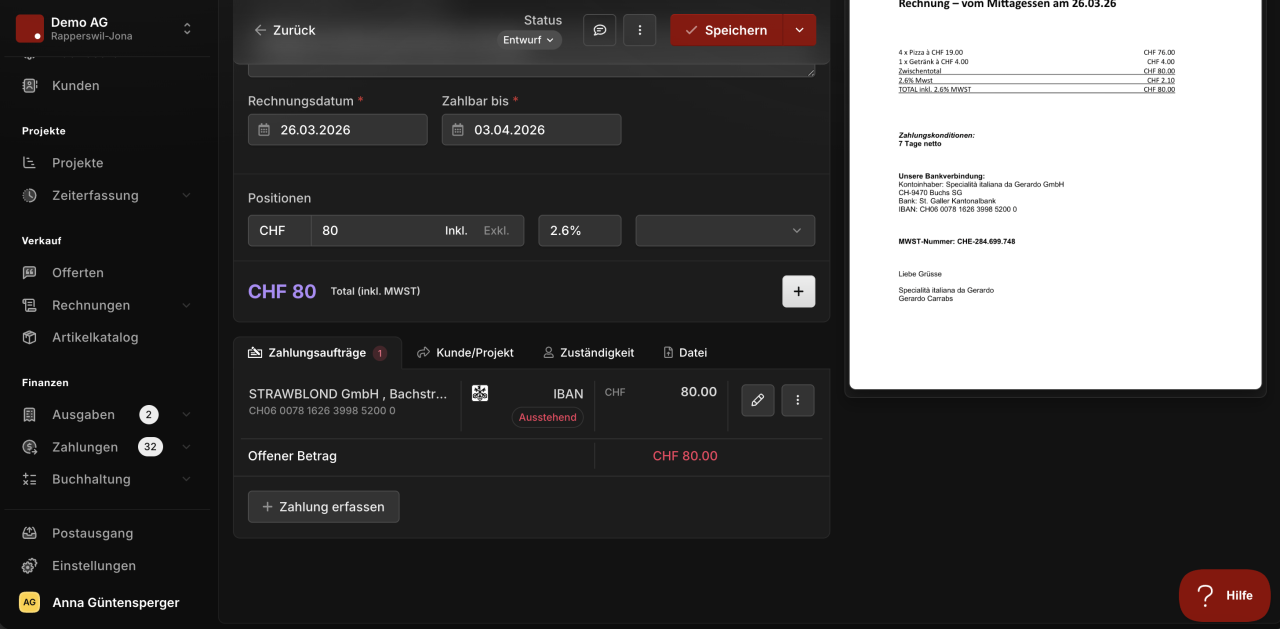
Task: Click the pencil edit icon for STRAWBLOND payment
Action: (758, 400)
